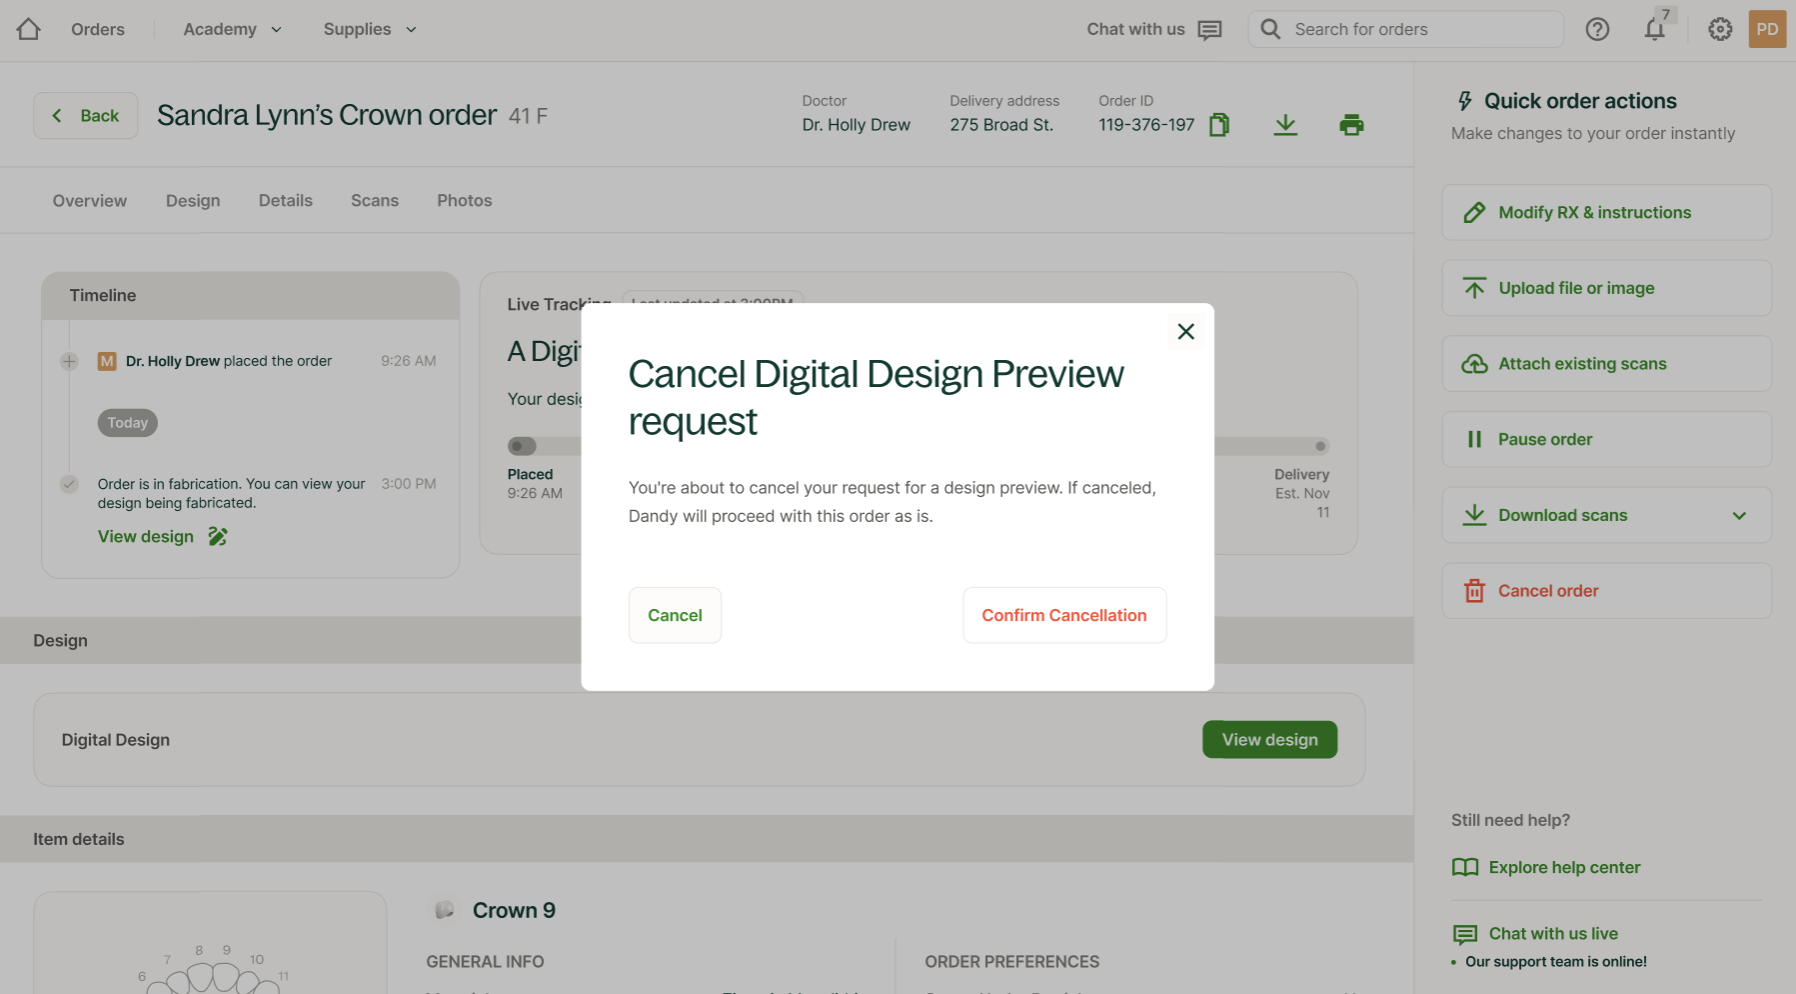Open settings via the gear icon

(x=1720, y=29)
